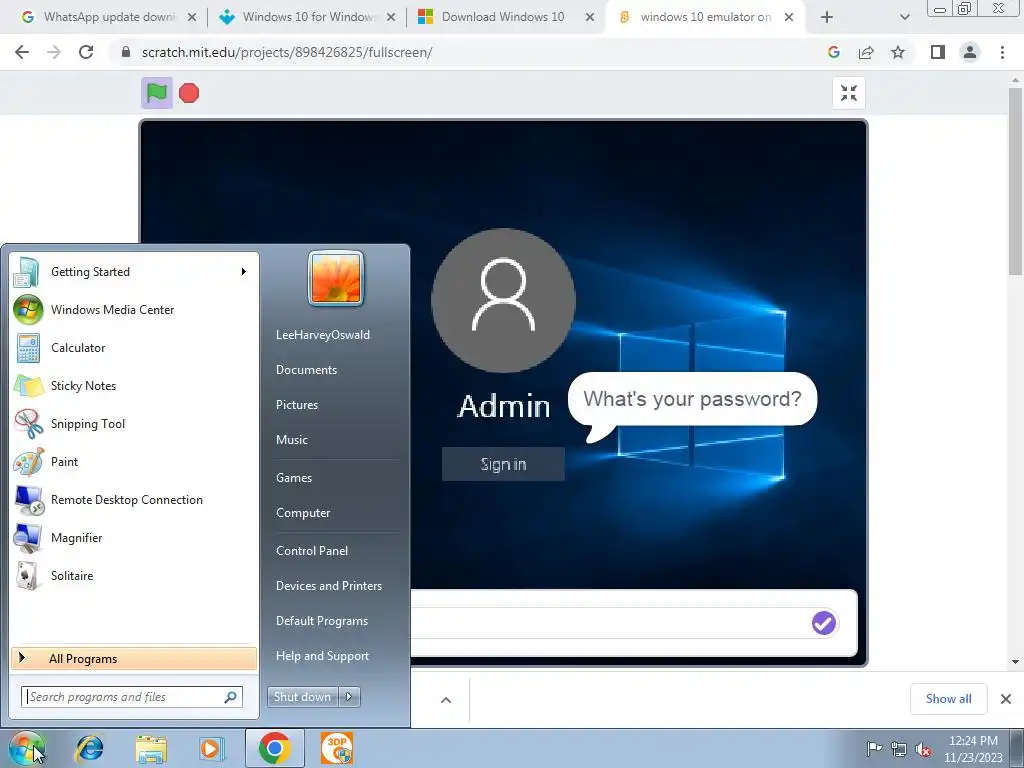
Task: Toggle the Chrome side panel icon
Action: tap(938, 52)
